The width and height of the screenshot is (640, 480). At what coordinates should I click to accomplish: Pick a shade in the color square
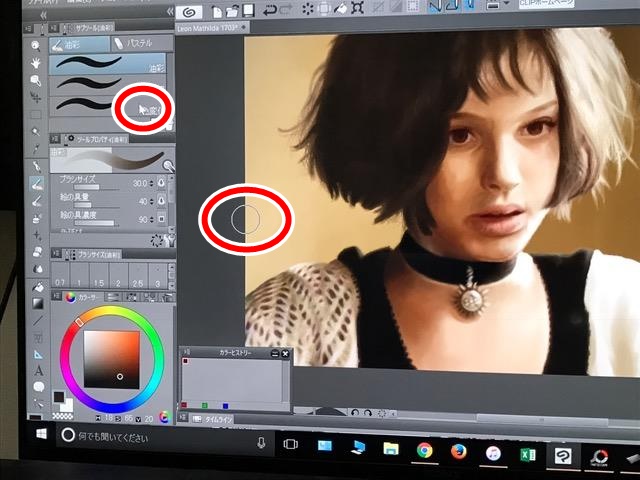(x=111, y=360)
